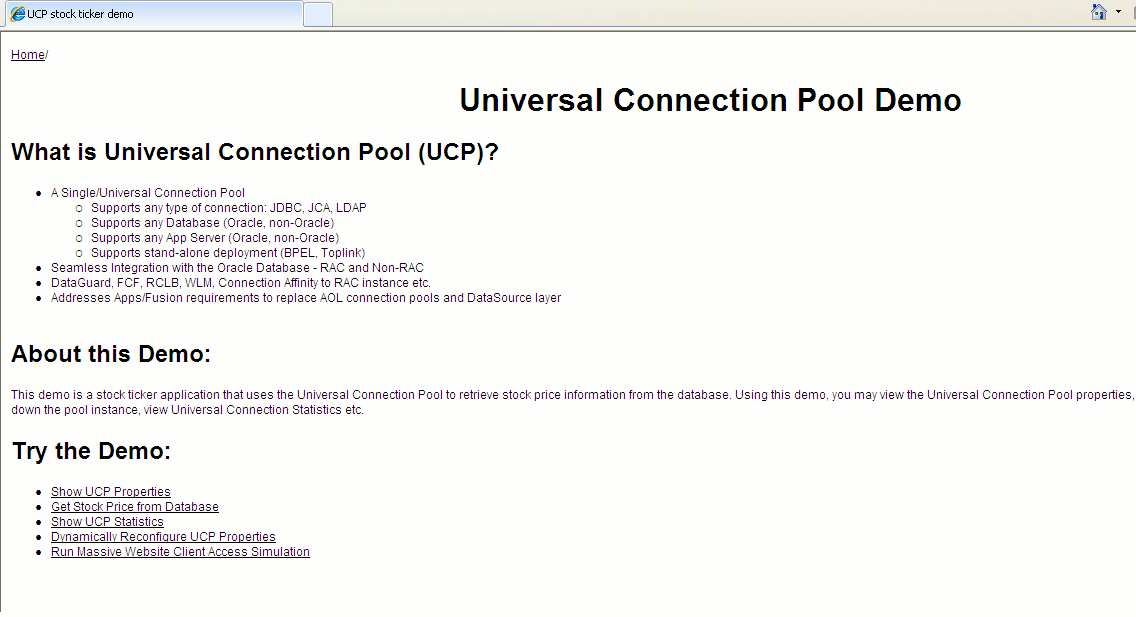1136x617 pixels.
Task: Click 'A Single/Universal Connection Pool' bullet
Action: pyautogui.click(x=148, y=193)
